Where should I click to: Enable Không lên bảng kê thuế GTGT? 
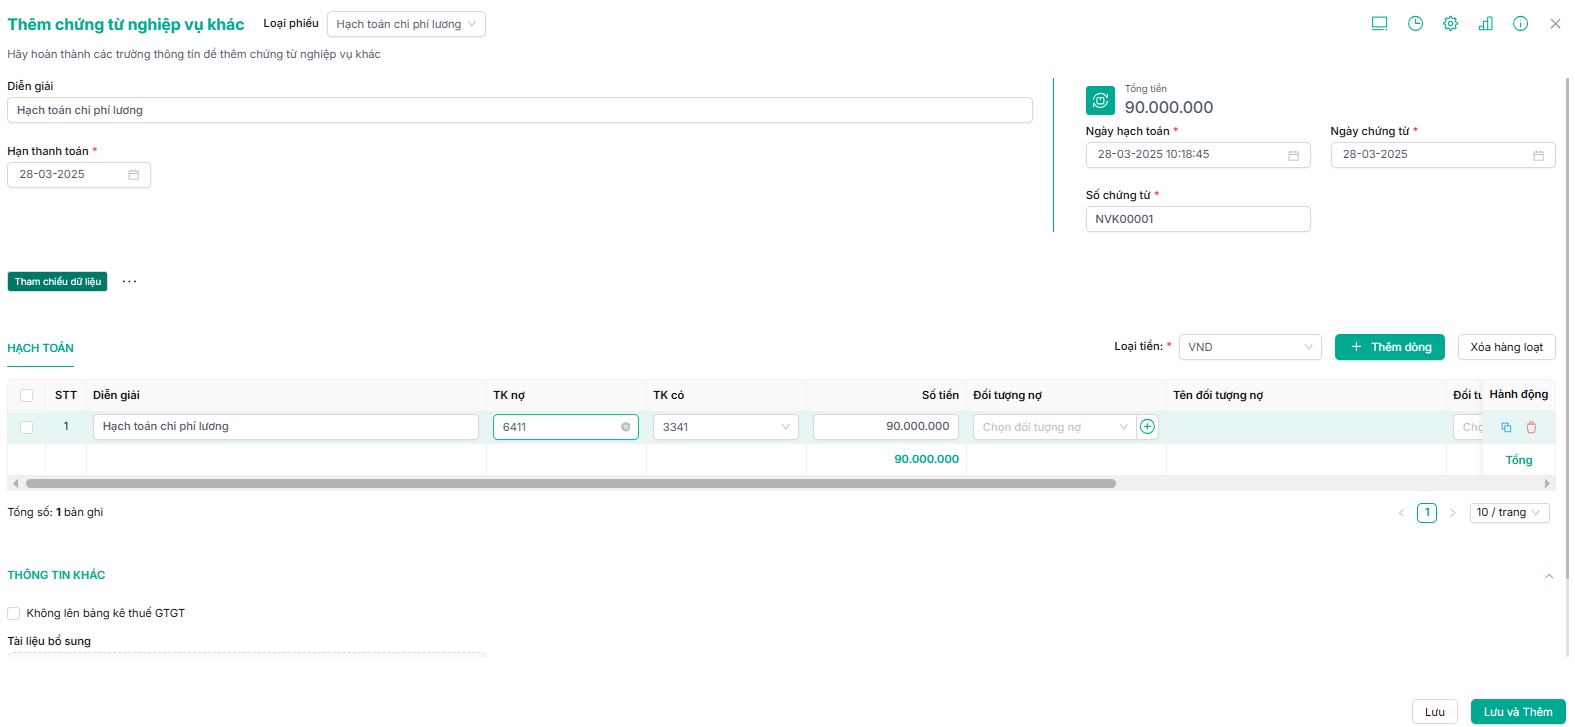click(14, 613)
